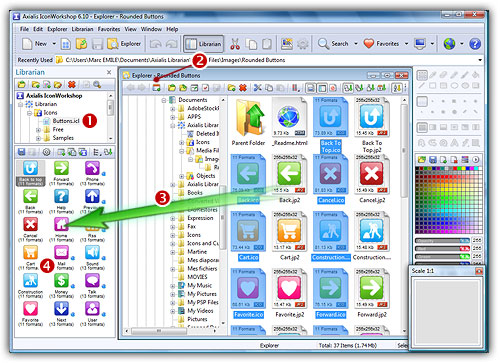This screenshot has width=500, height=363.
Task: Open the Favorites menu in menu bar
Action: [x=109, y=29]
